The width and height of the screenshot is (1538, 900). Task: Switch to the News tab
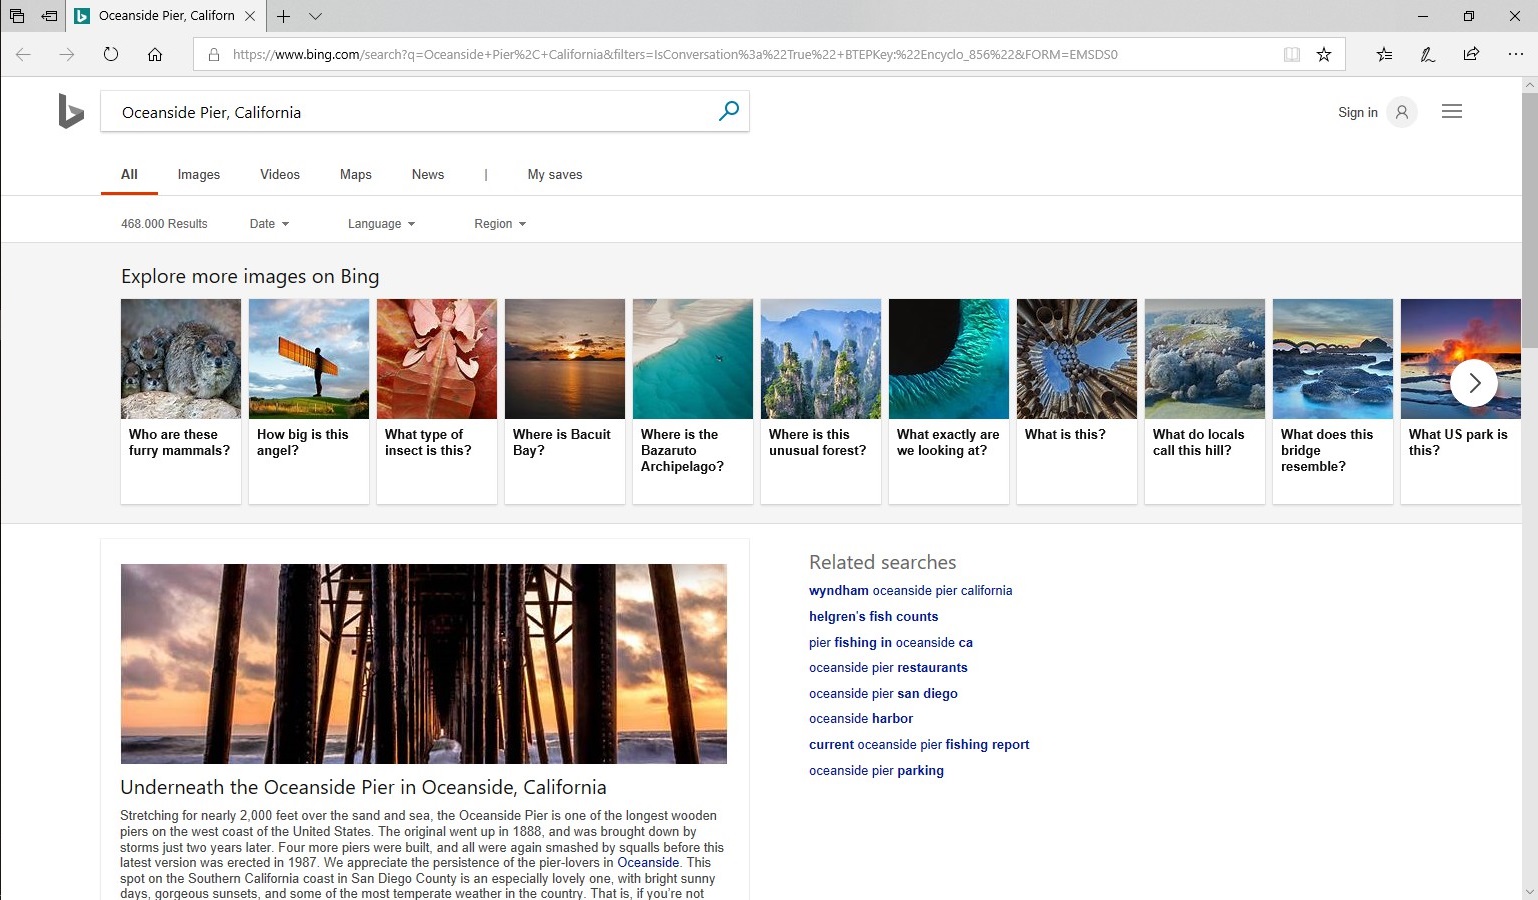(428, 174)
